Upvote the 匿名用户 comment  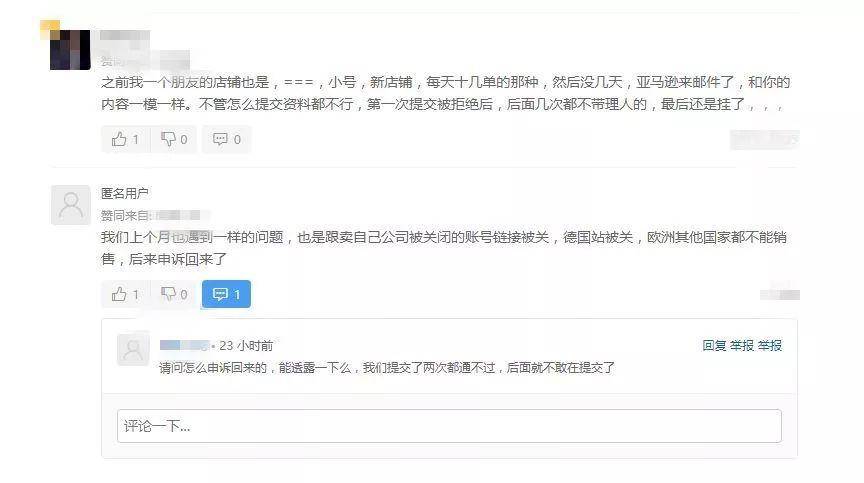click(125, 294)
